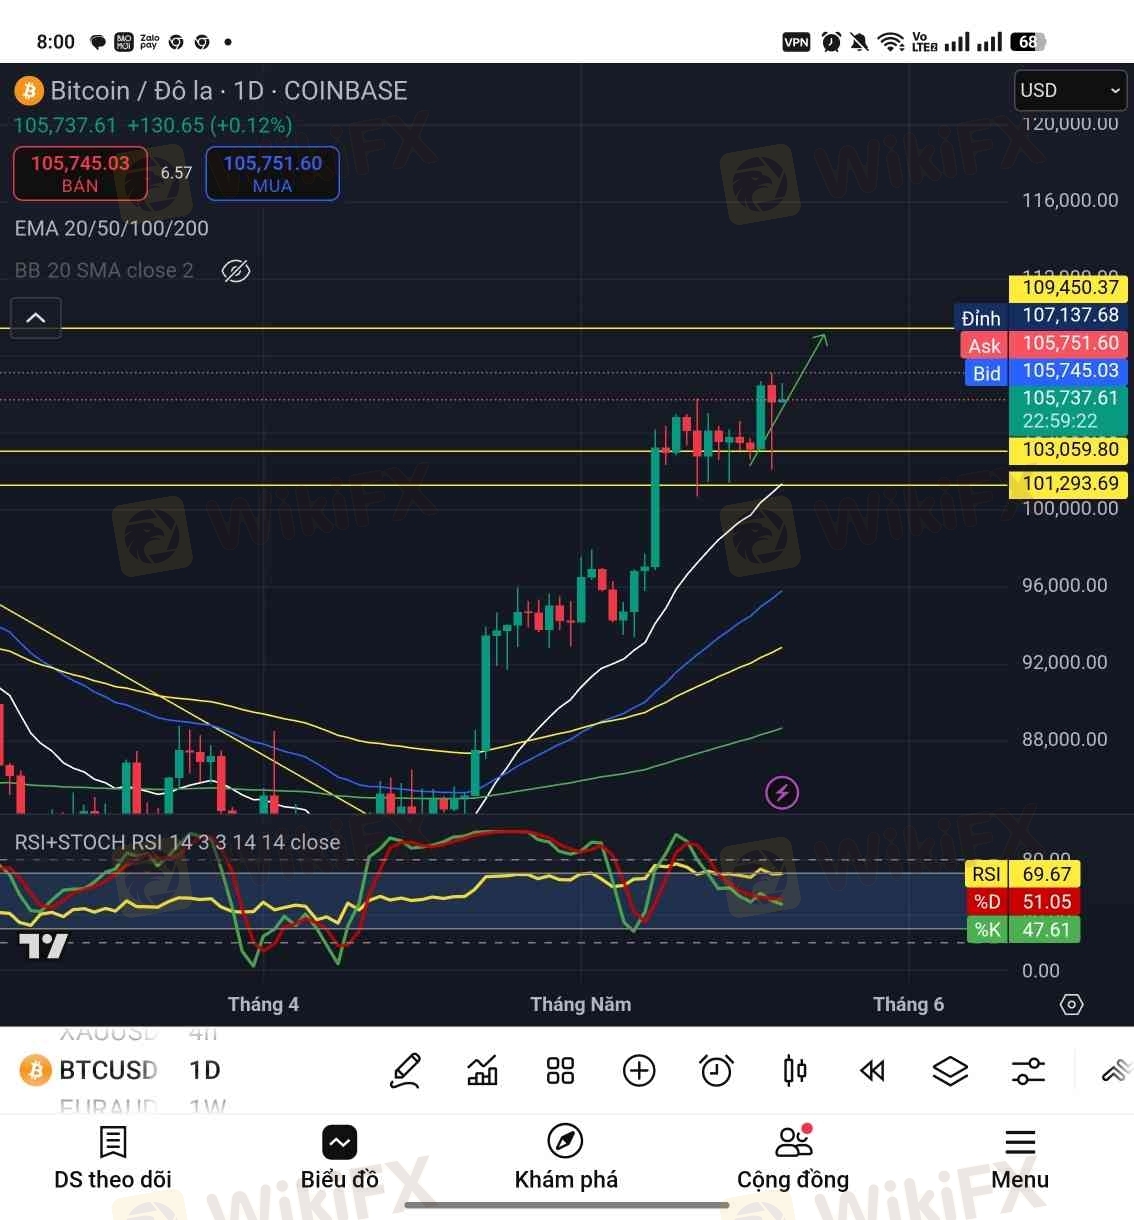Tap the Tháng 4 date label
Image resolution: width=1134 pixels, height=1220 pixels.
pyautogui.click(x=263, y=1004)
